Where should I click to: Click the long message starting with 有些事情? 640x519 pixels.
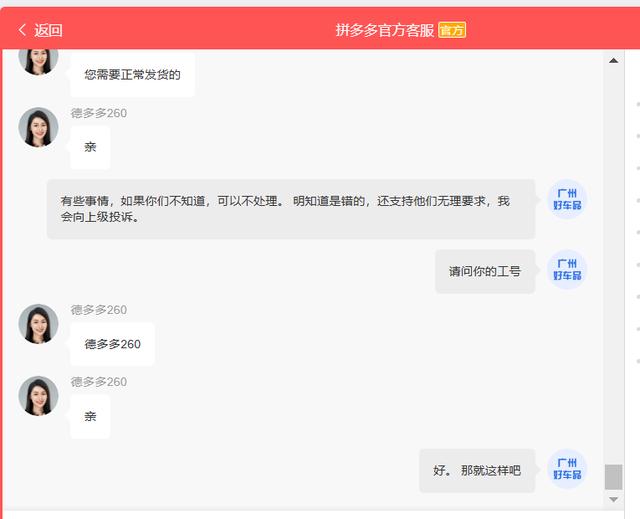pos(290,209)
